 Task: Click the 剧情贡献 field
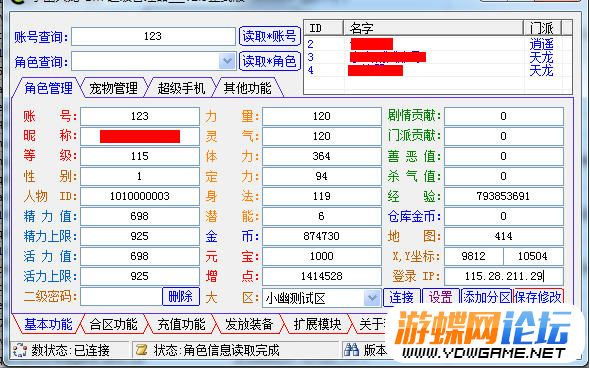[504, 116]
